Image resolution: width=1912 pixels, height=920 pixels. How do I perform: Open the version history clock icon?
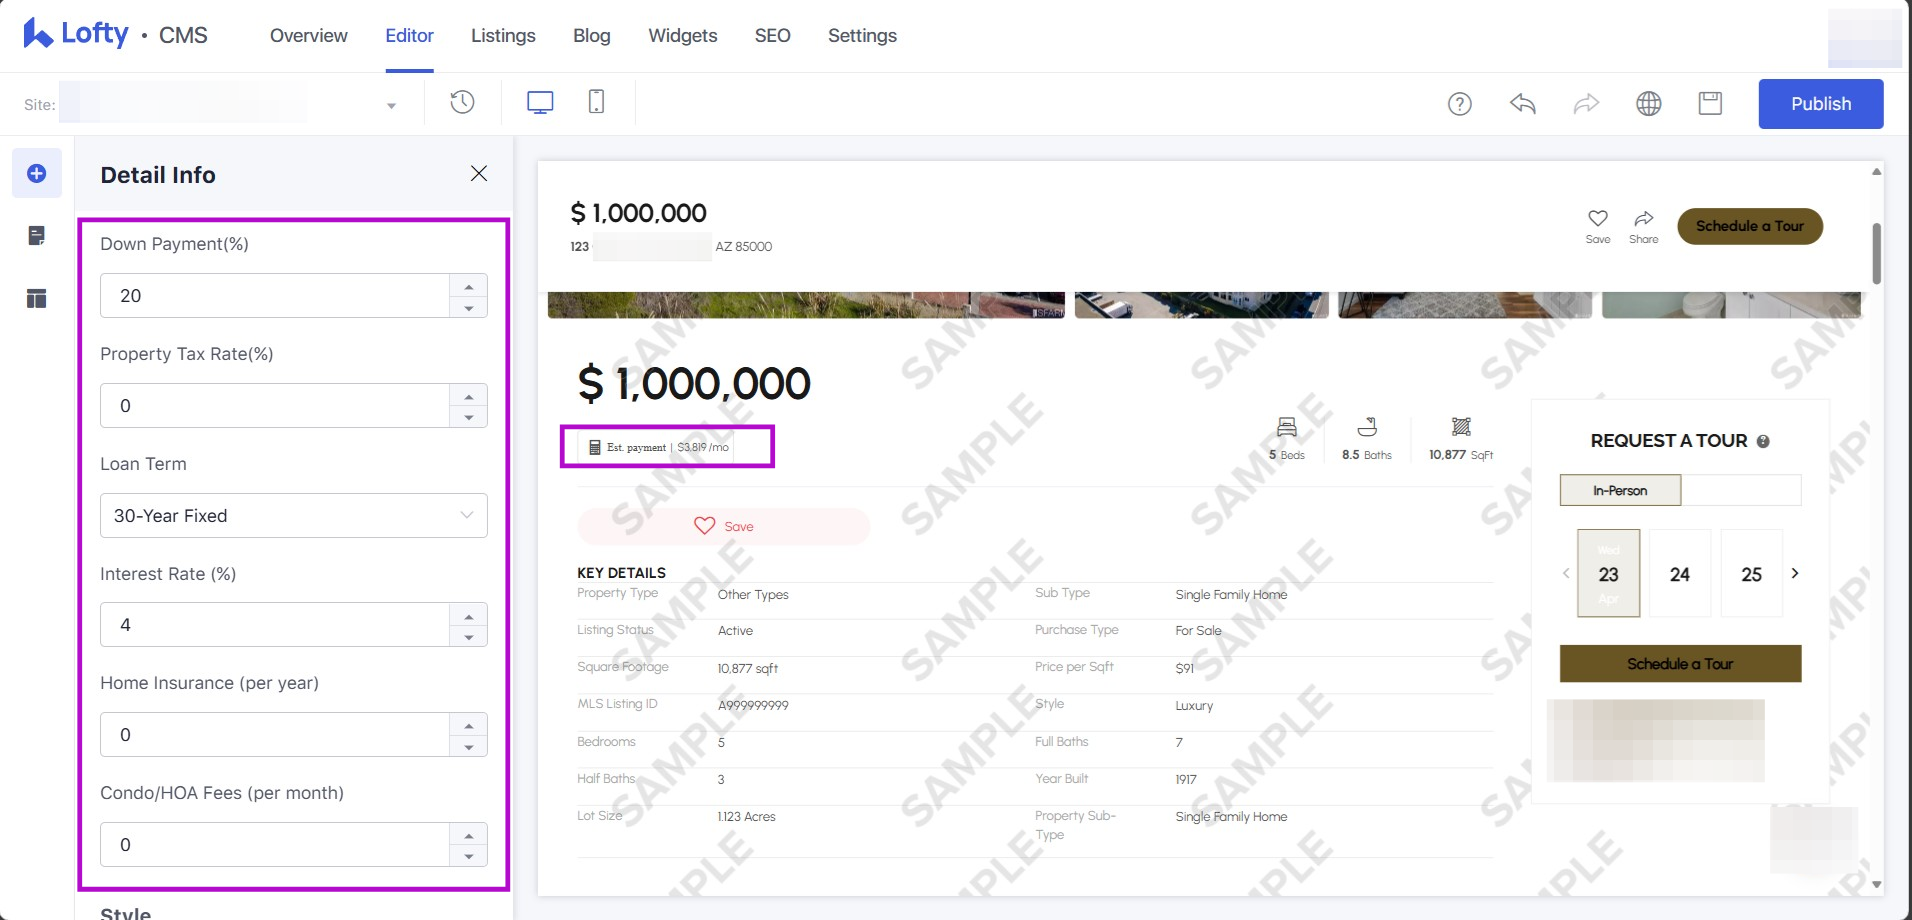[x=462, y=102]
